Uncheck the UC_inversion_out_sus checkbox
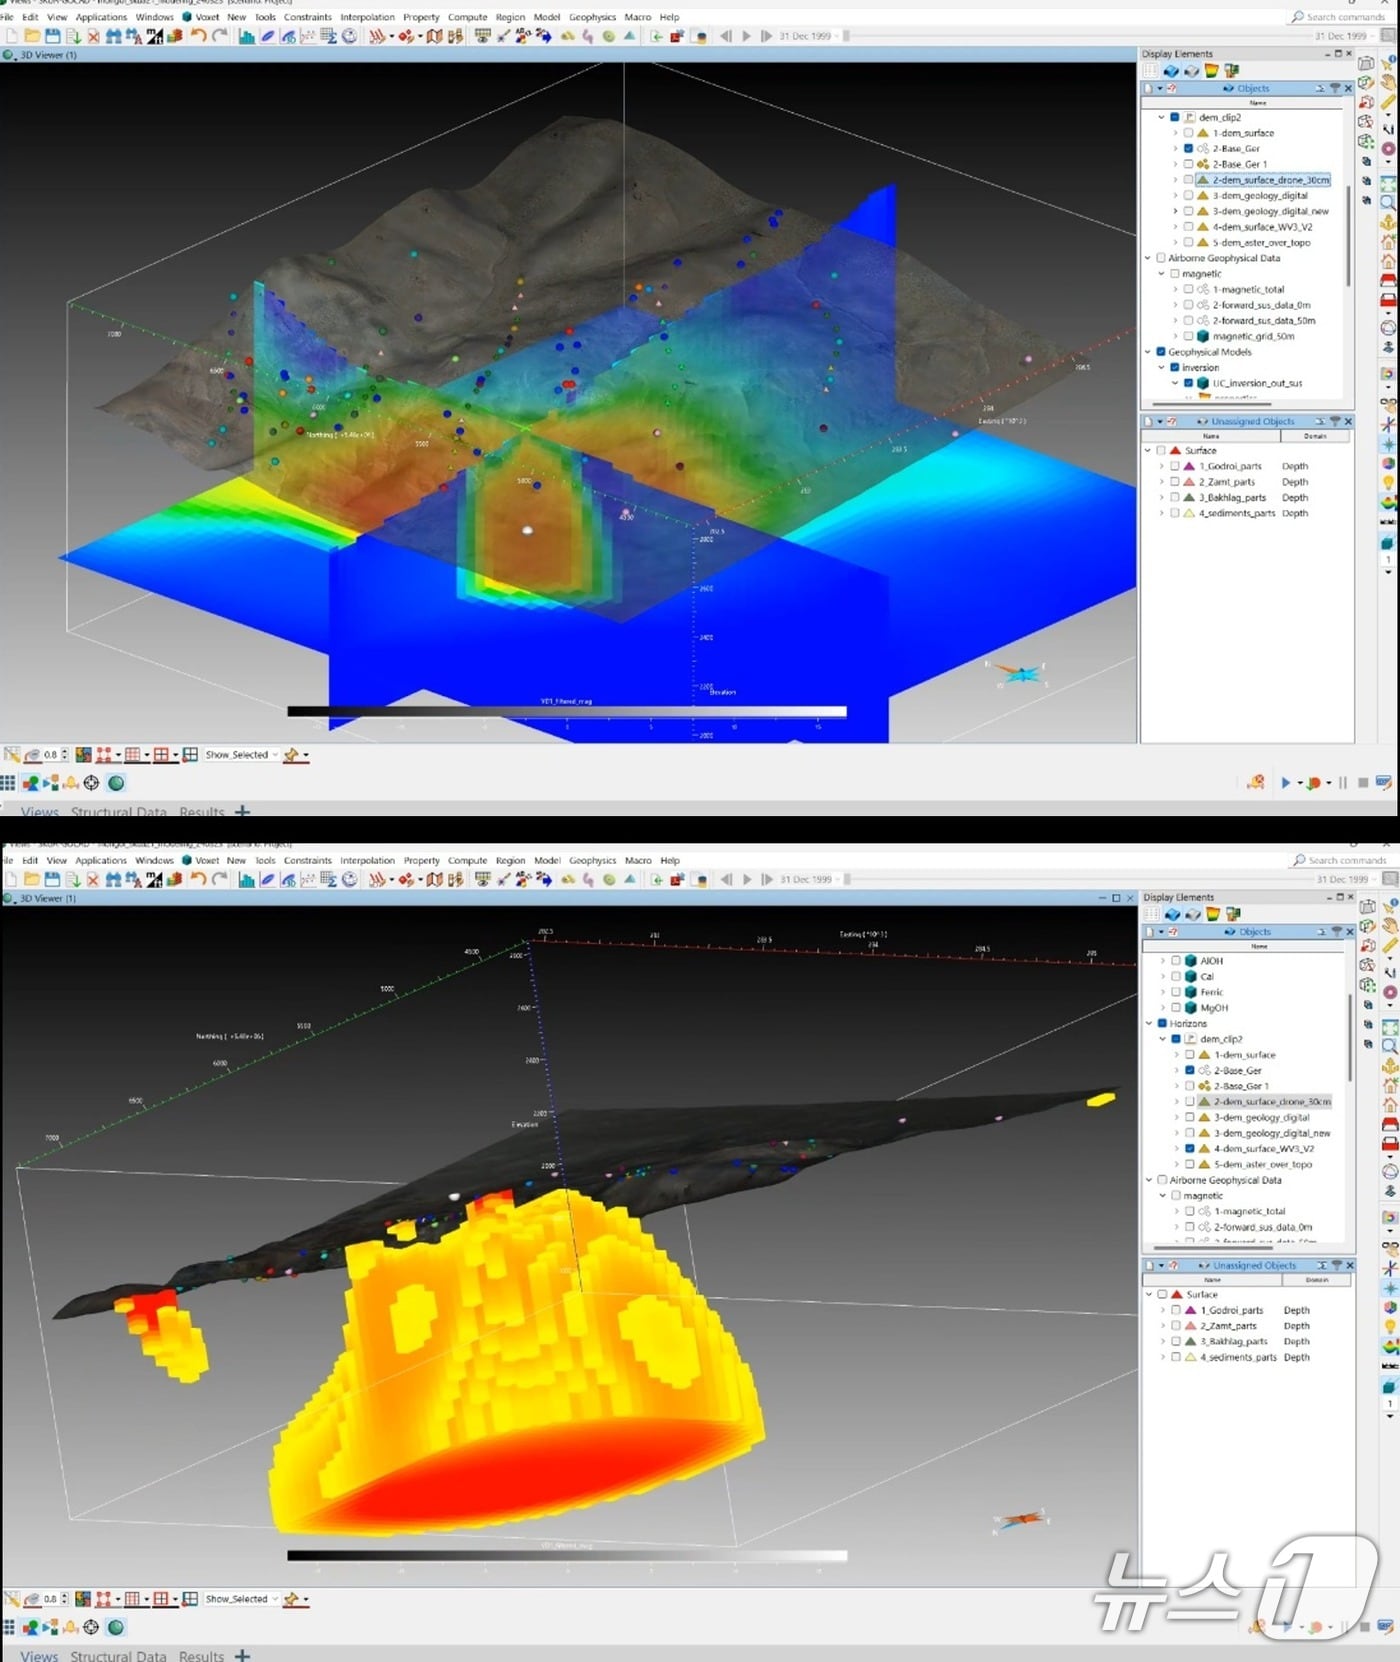1400x1662 pixels. (x=1188, y=383)
